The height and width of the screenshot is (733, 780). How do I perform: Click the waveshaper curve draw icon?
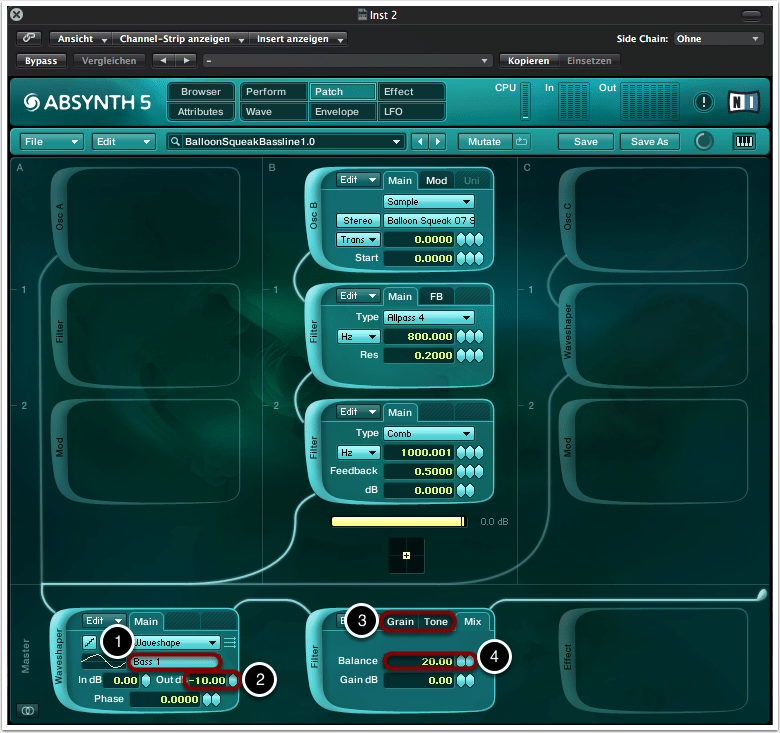(90, 642)
